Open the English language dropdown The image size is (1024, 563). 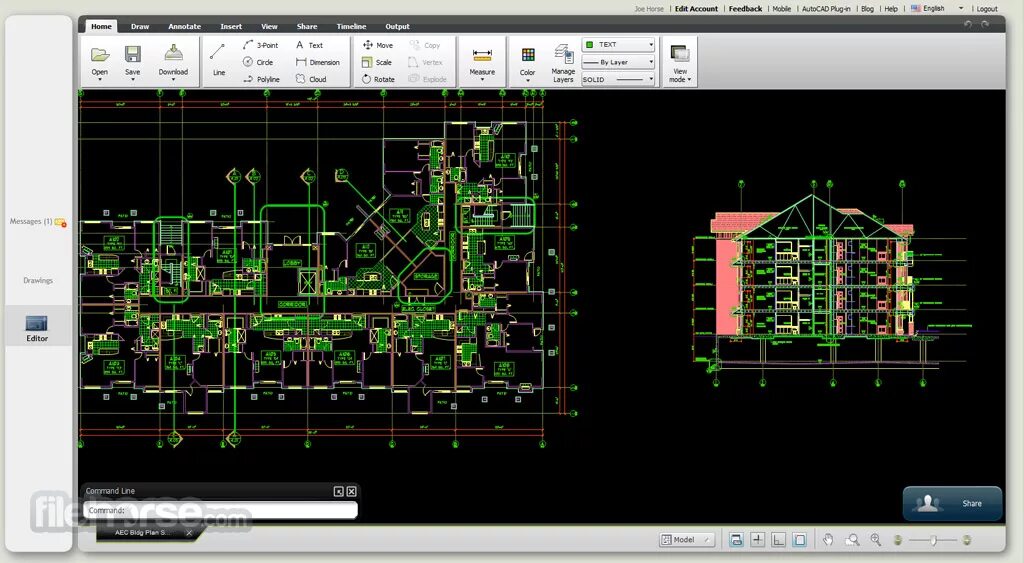[937, 8]
